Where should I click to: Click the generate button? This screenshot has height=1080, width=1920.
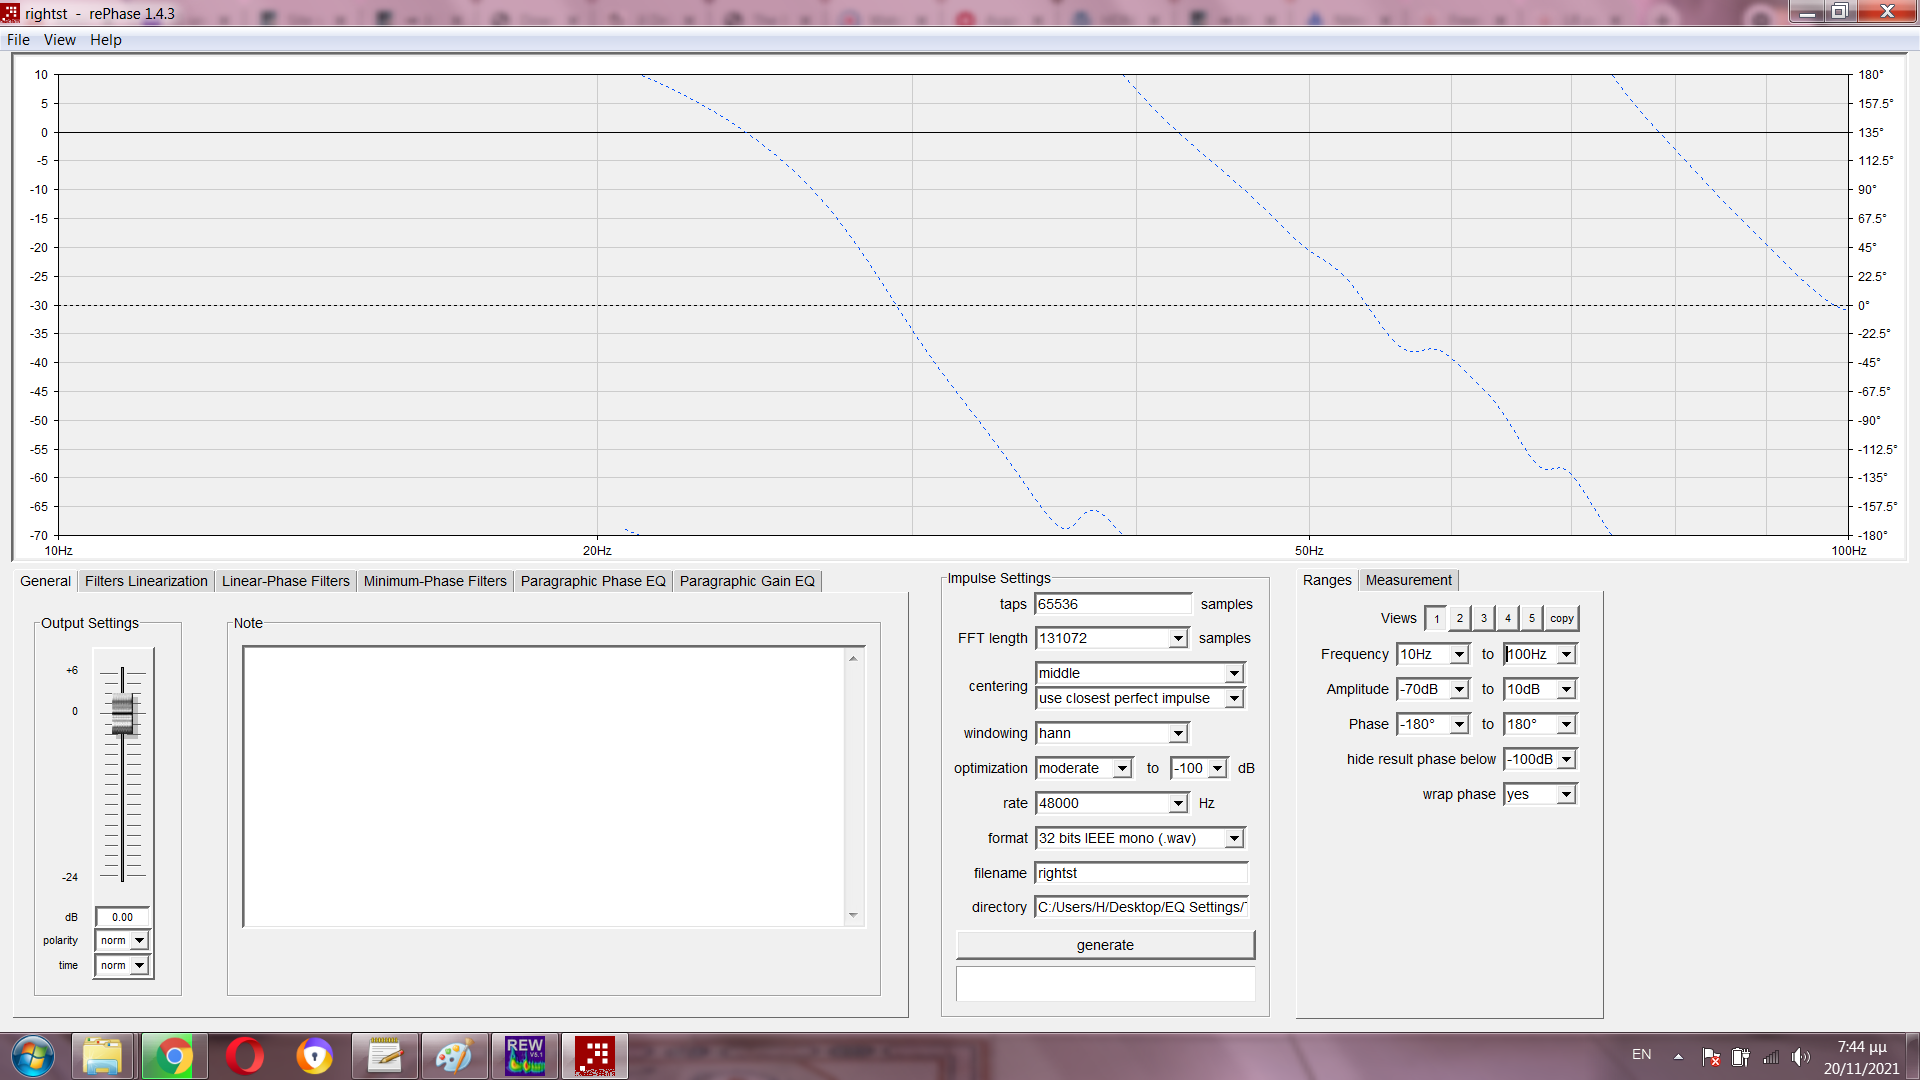pos(1105,945)
